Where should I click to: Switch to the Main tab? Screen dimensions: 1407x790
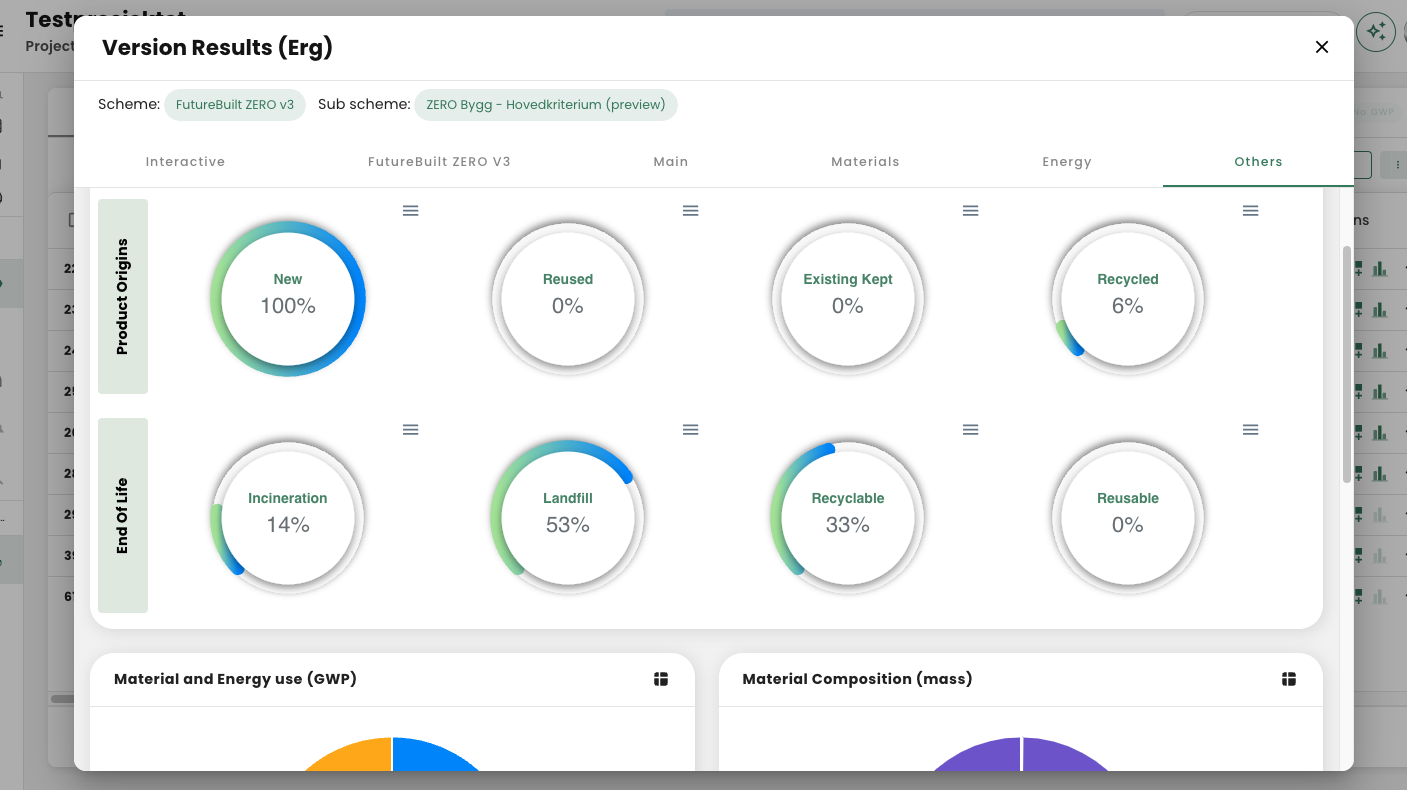pyautogui.click(x=671, y=161)
